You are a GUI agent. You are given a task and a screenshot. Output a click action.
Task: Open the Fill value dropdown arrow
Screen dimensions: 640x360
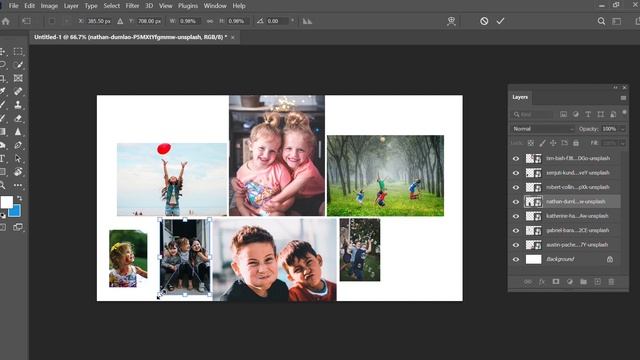point(623,143)
